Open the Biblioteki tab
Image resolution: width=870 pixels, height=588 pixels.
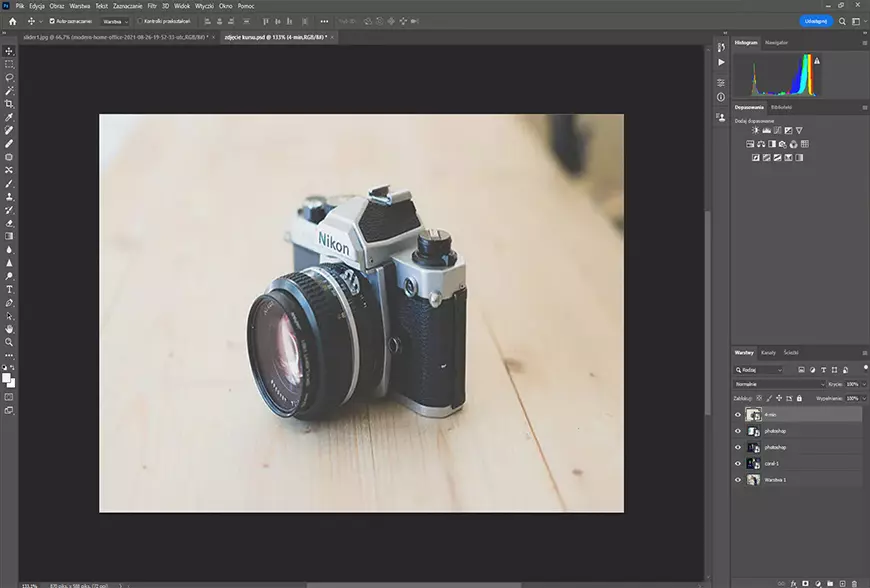(x=781, y=108)
